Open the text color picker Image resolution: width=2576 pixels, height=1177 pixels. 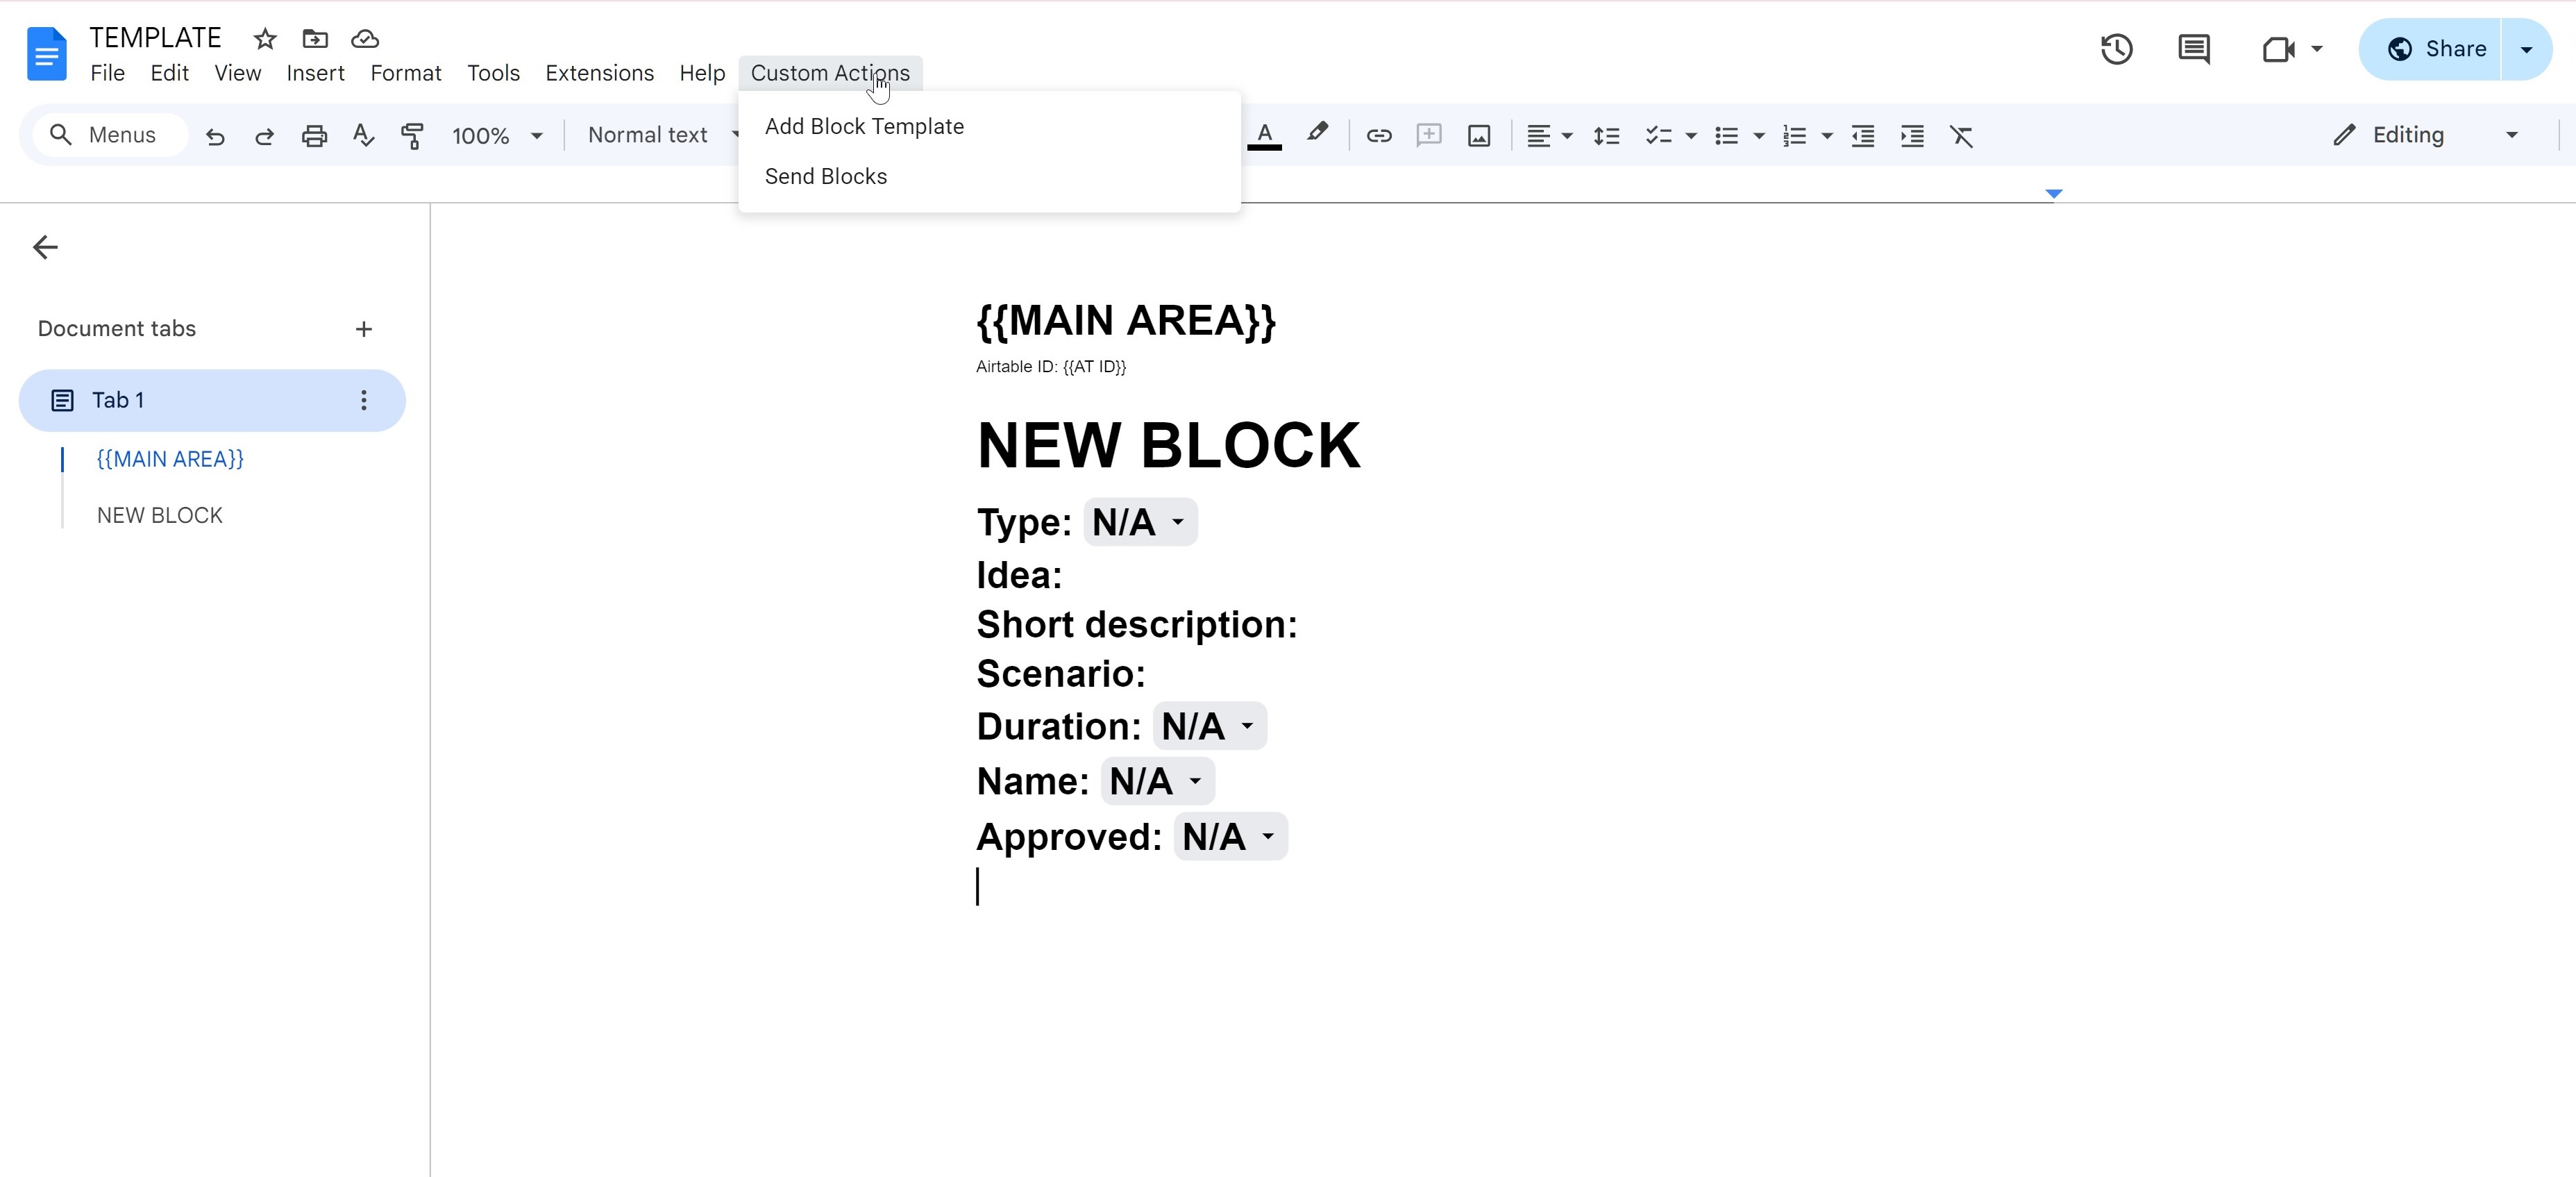1264,136
